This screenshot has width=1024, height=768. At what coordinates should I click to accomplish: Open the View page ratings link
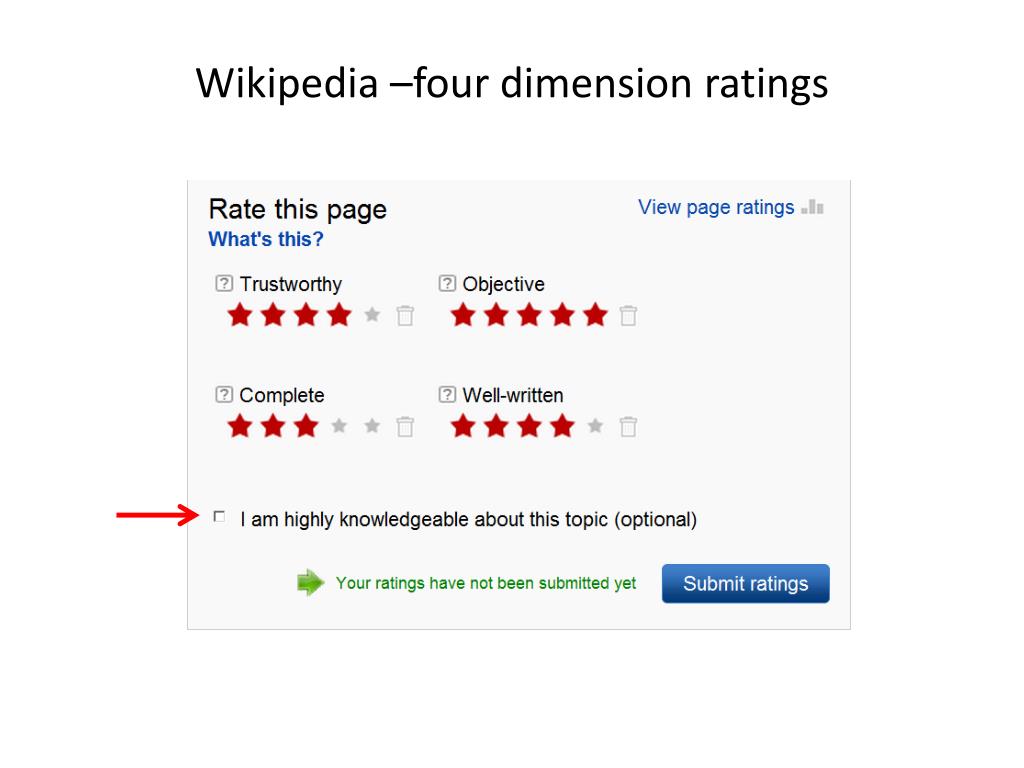pos(716,207)
